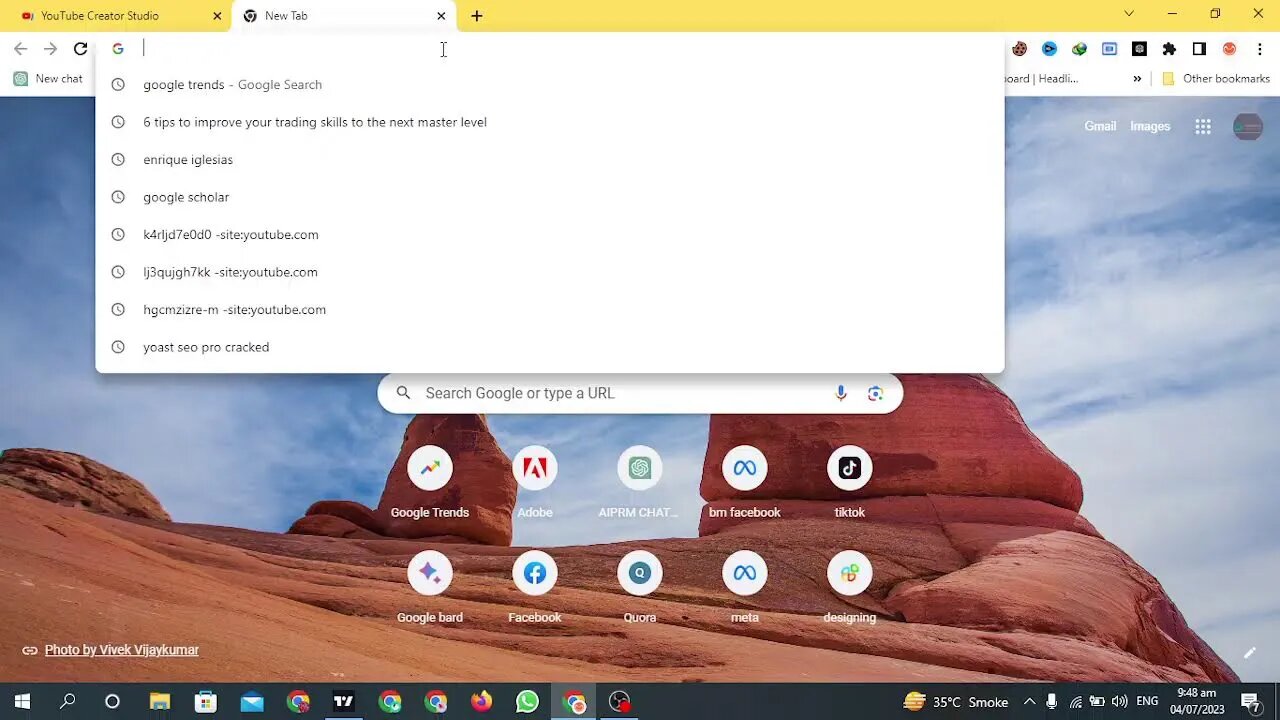Click the orange circular profile icon in toolbar
1280x720 pixels.
coord(1229,48)
